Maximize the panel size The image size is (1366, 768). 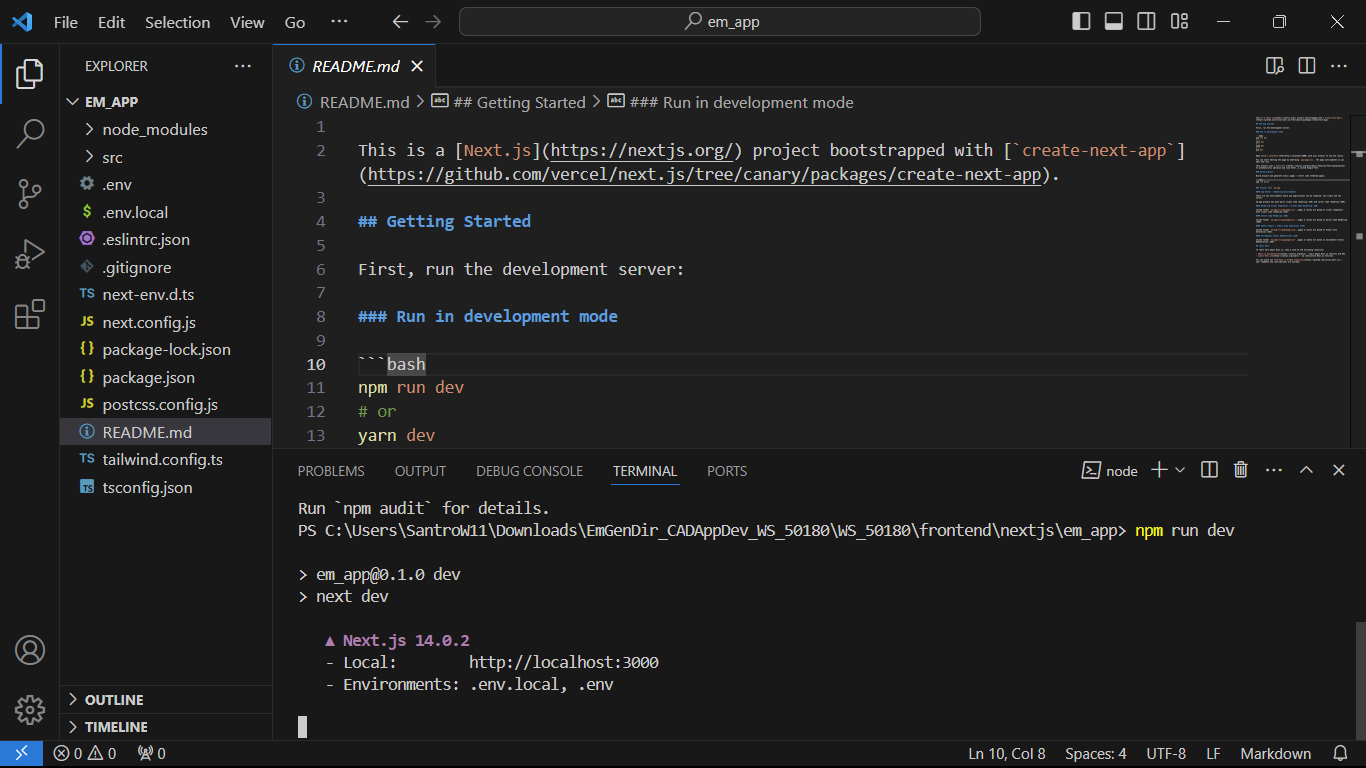point(1306,470)
